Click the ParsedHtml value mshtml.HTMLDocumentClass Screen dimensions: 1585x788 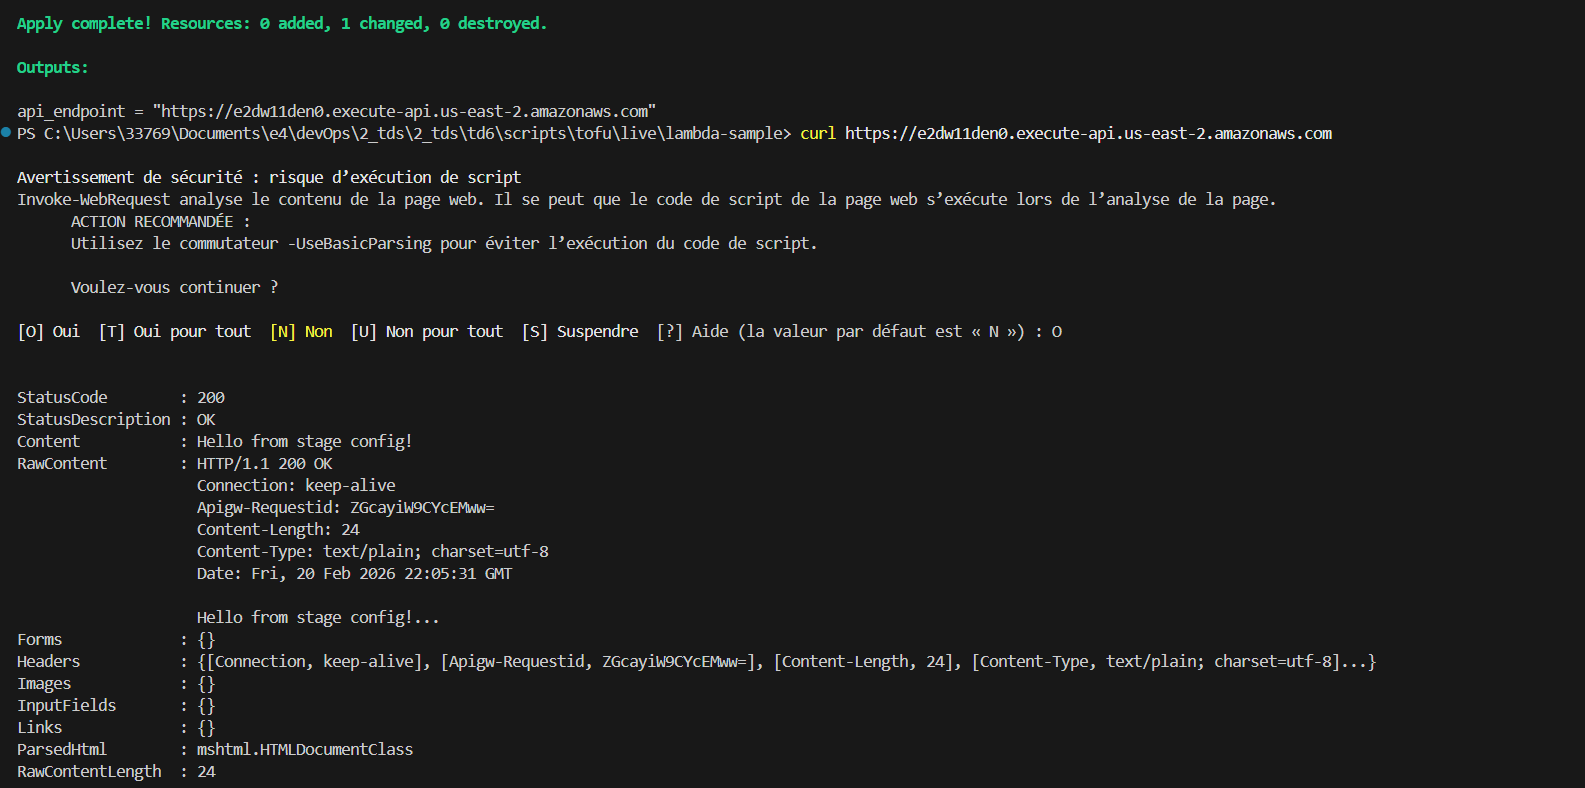click(304, 749)
